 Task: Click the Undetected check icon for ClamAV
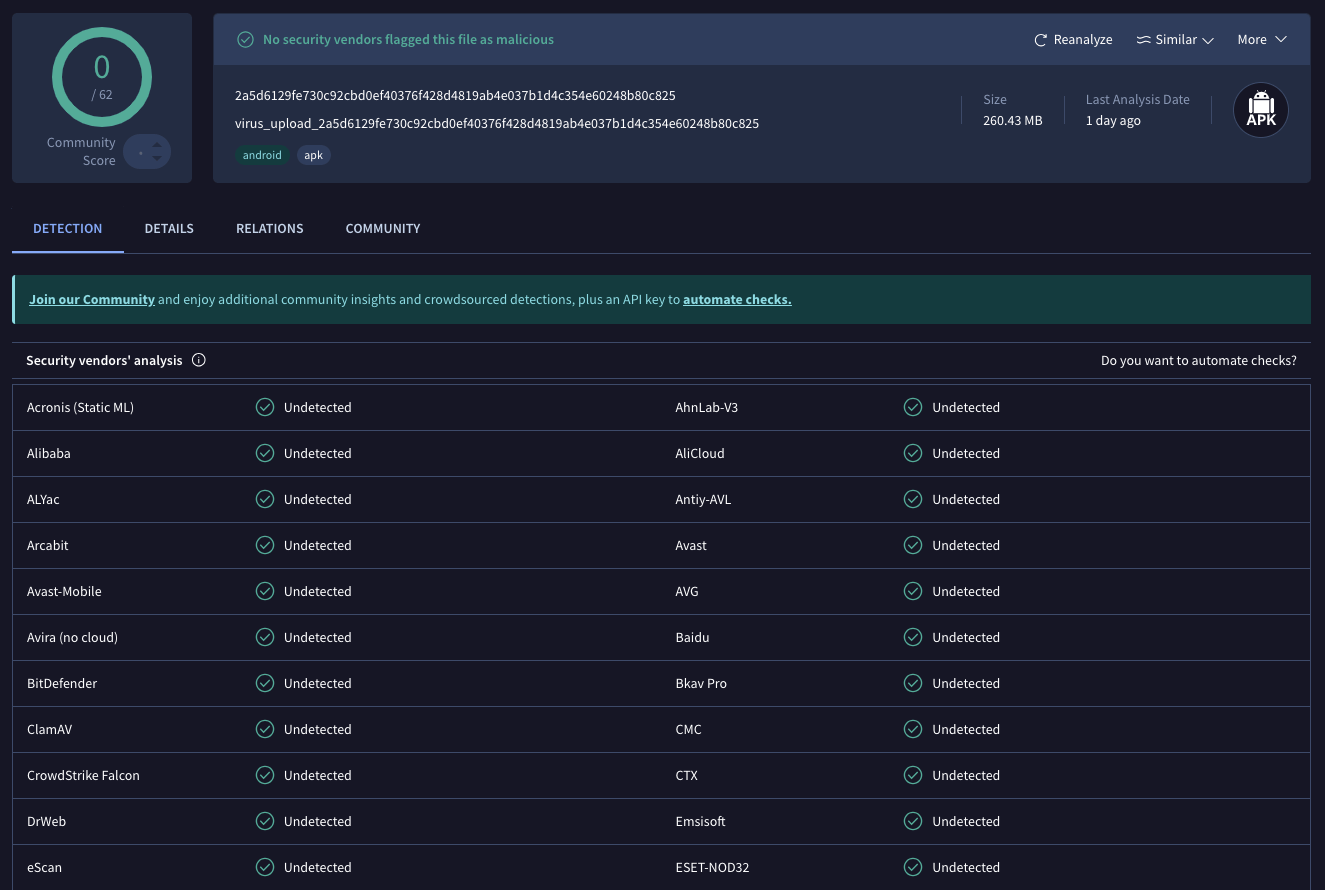tap(265, 729)
